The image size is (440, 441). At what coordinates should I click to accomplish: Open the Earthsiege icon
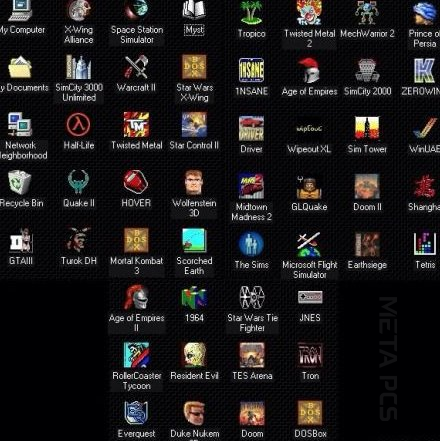(x=367, y=244)
